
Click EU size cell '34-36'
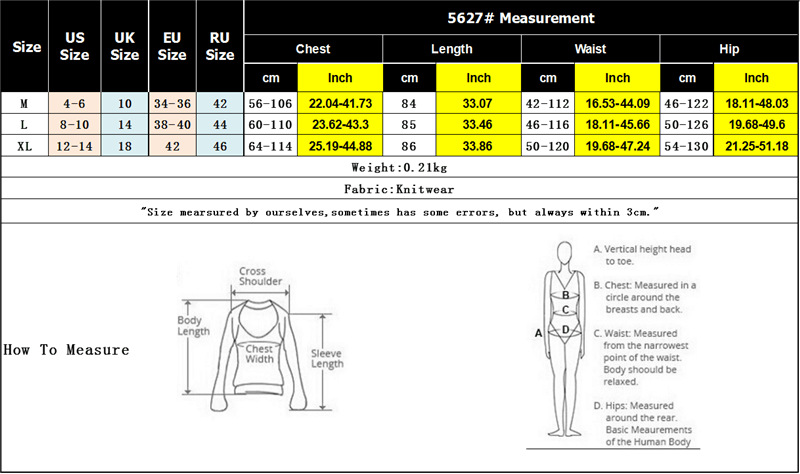(x=172, y=104)
